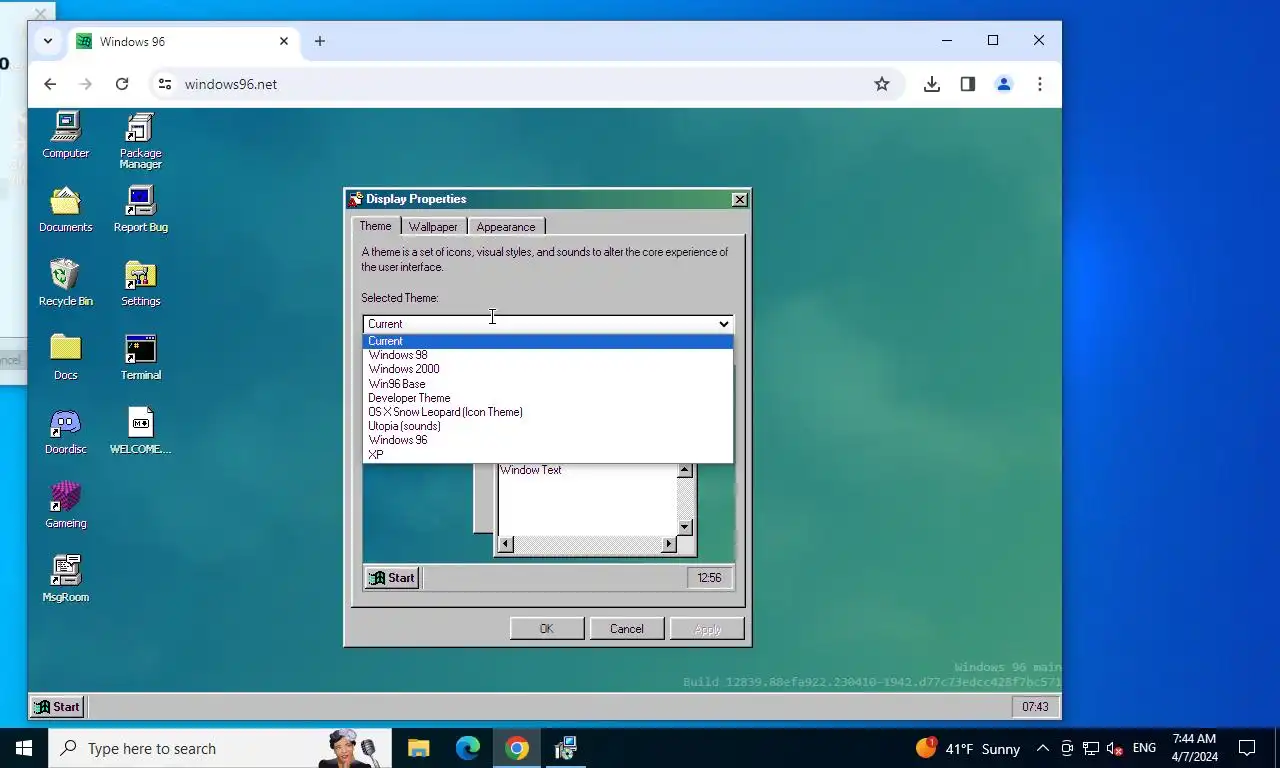The image size is (1280, 768).
Task: Open Chrome downloads
Action: pyautogui.click(x=932, y=84)
